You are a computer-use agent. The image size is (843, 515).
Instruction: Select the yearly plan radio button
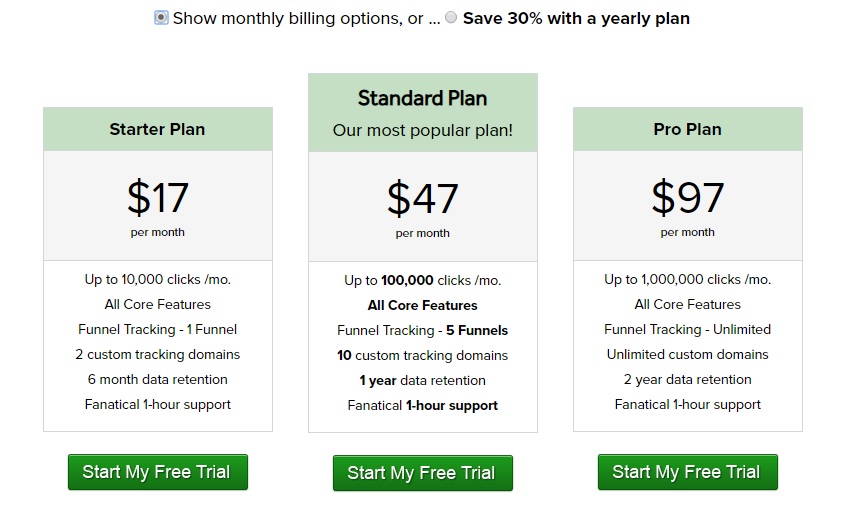(451, 18)
